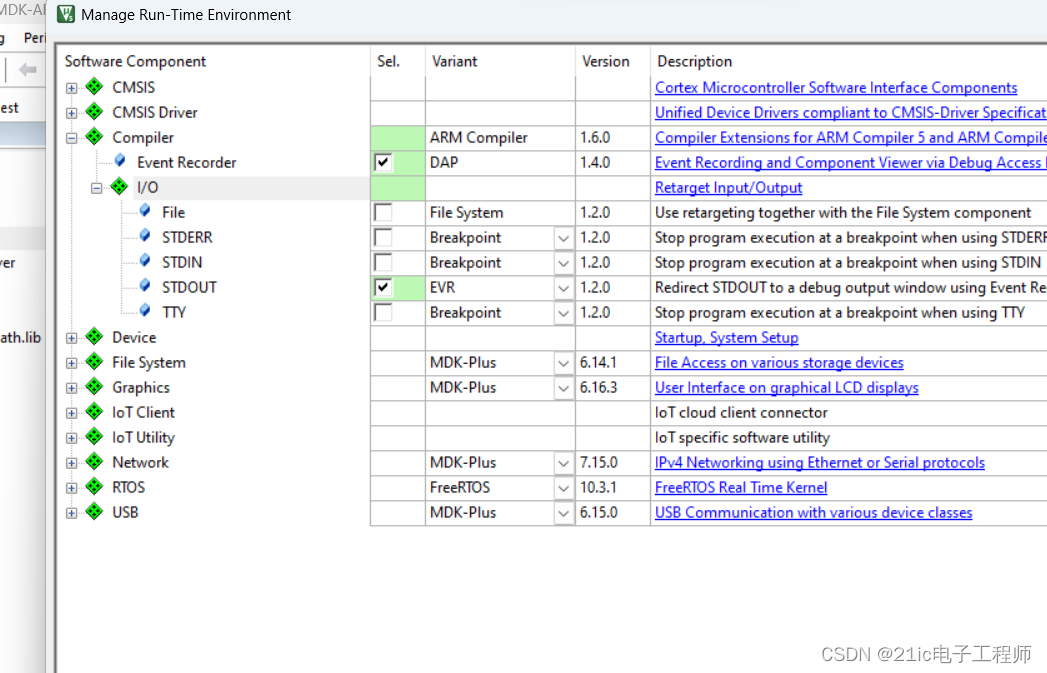Enable the STDERR component checkbox

click(383, 237)
